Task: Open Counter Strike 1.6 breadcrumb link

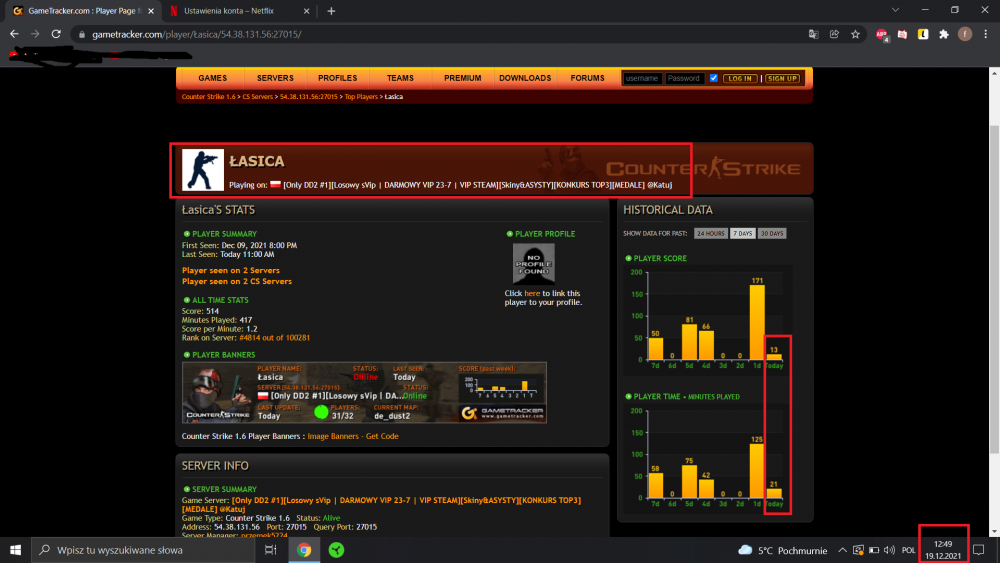Action: [209, 97]
